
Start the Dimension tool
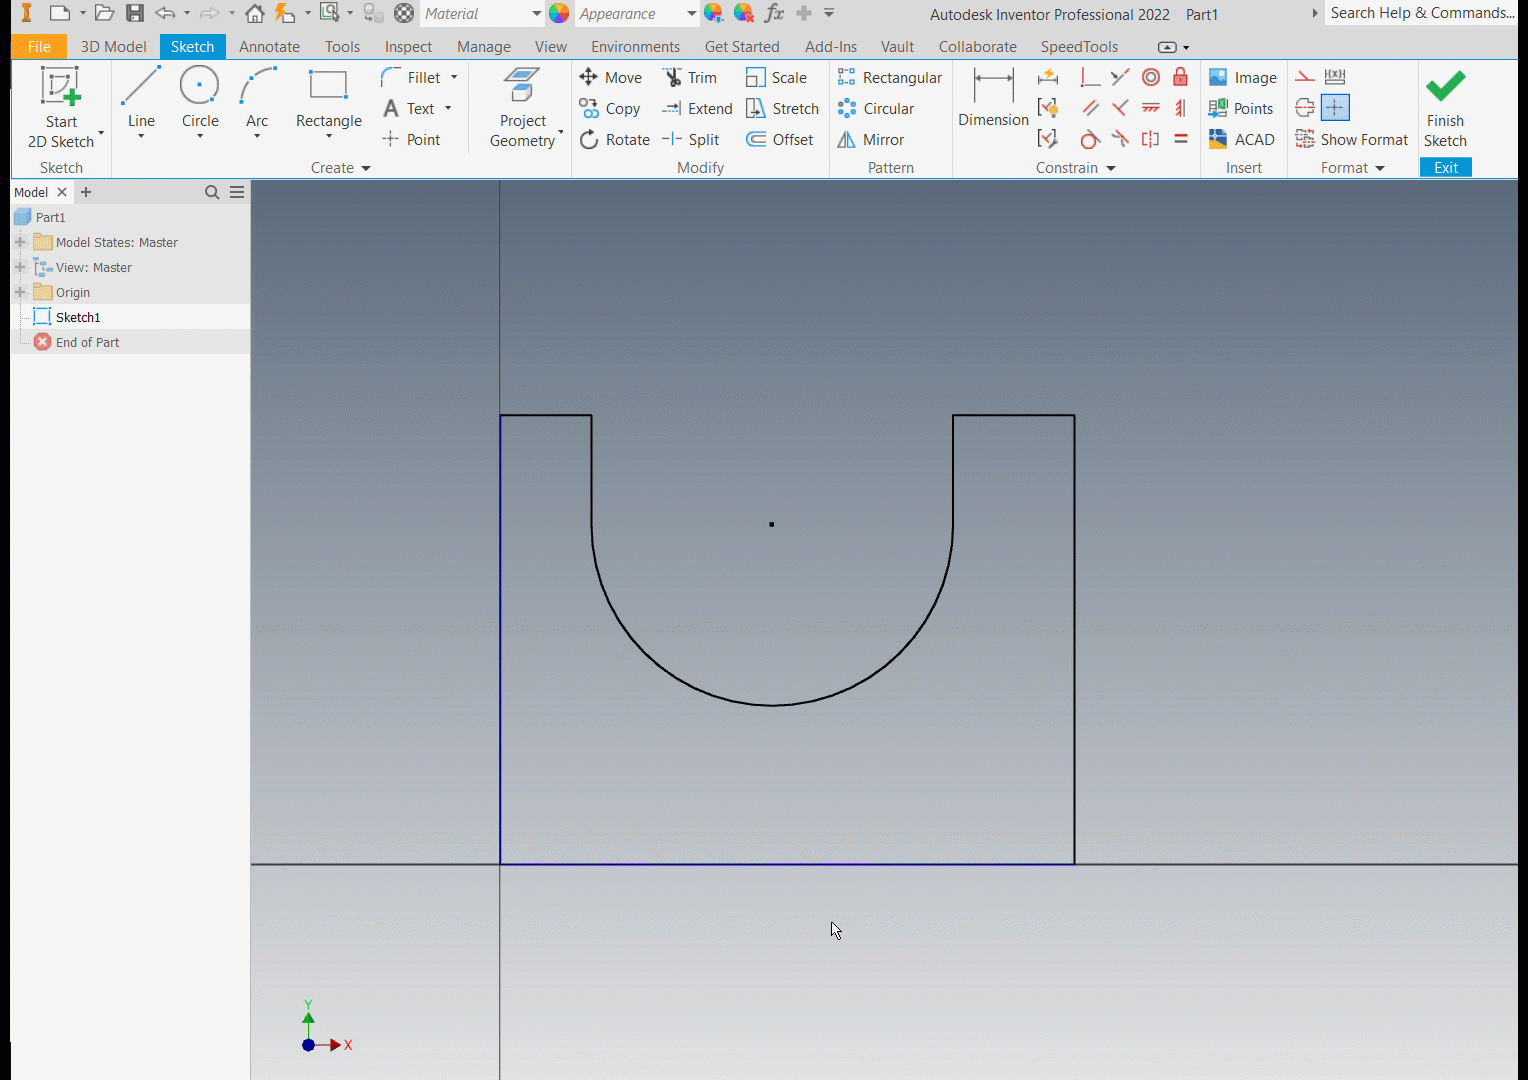click(x=993, y=99)
